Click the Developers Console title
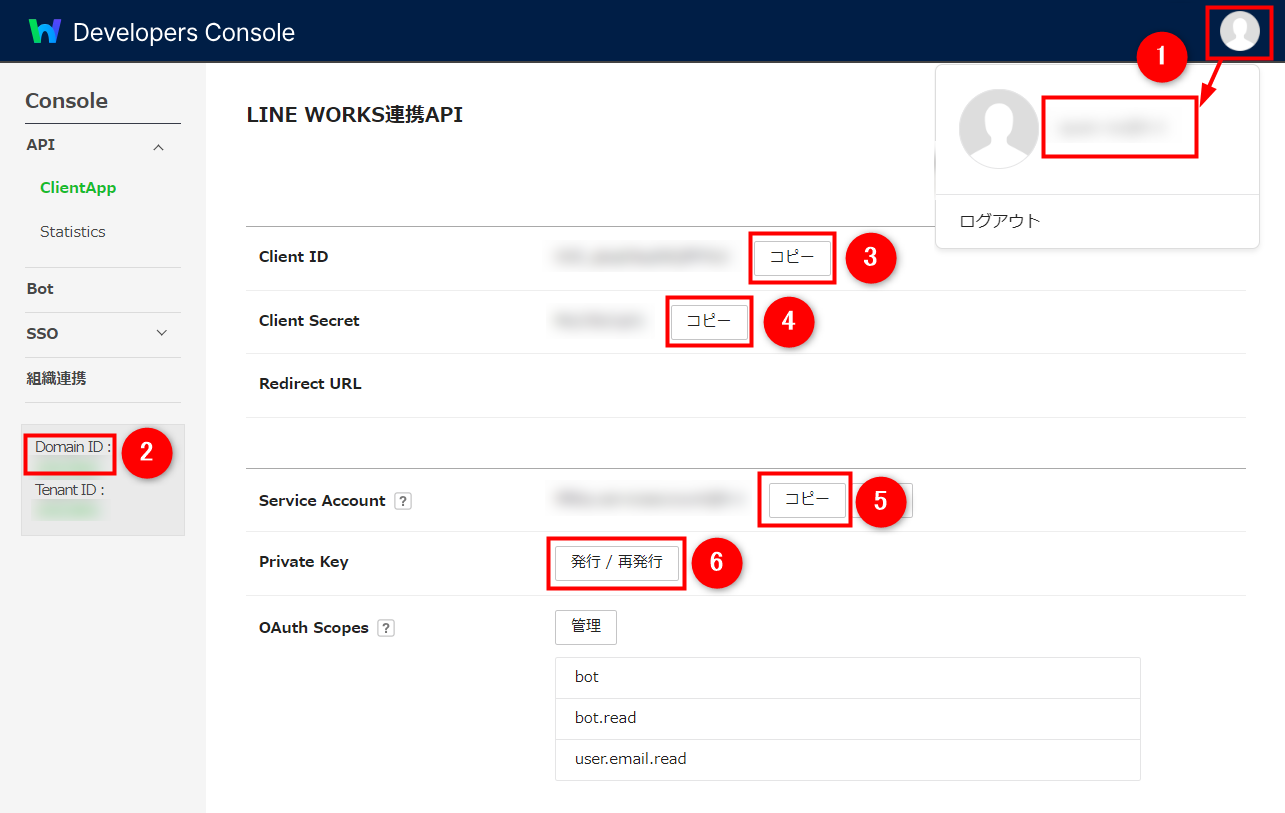This screenshot has width=1285, height=813. click(x=184, y=32)
